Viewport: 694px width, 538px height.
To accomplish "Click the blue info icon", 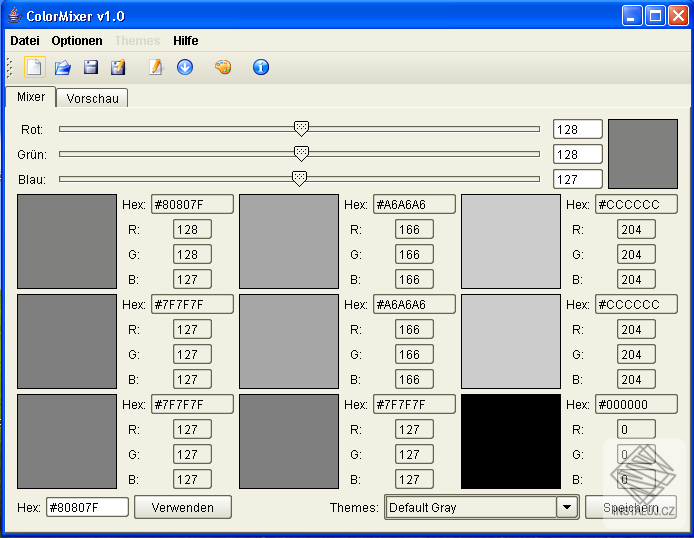I will pyautogui.click(x=261, y=67).
